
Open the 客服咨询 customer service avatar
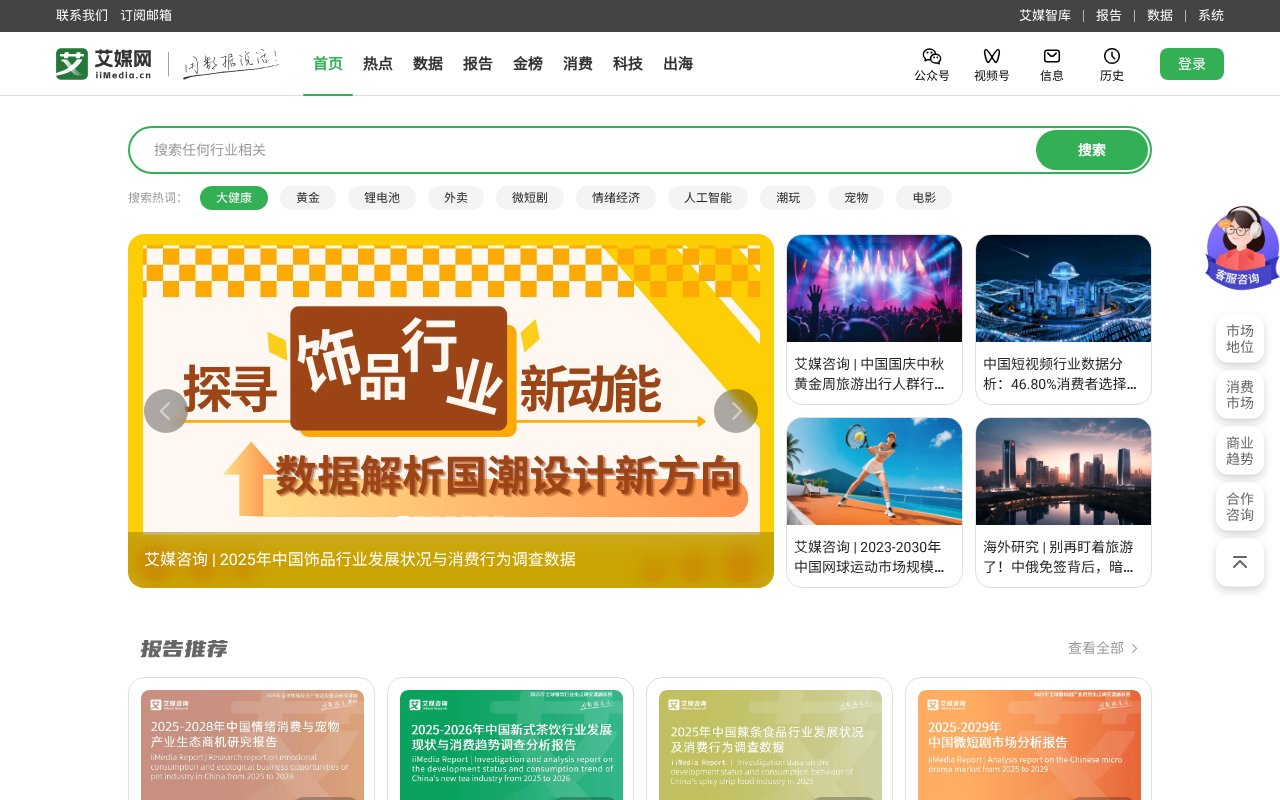click(x=1240, y=247)
